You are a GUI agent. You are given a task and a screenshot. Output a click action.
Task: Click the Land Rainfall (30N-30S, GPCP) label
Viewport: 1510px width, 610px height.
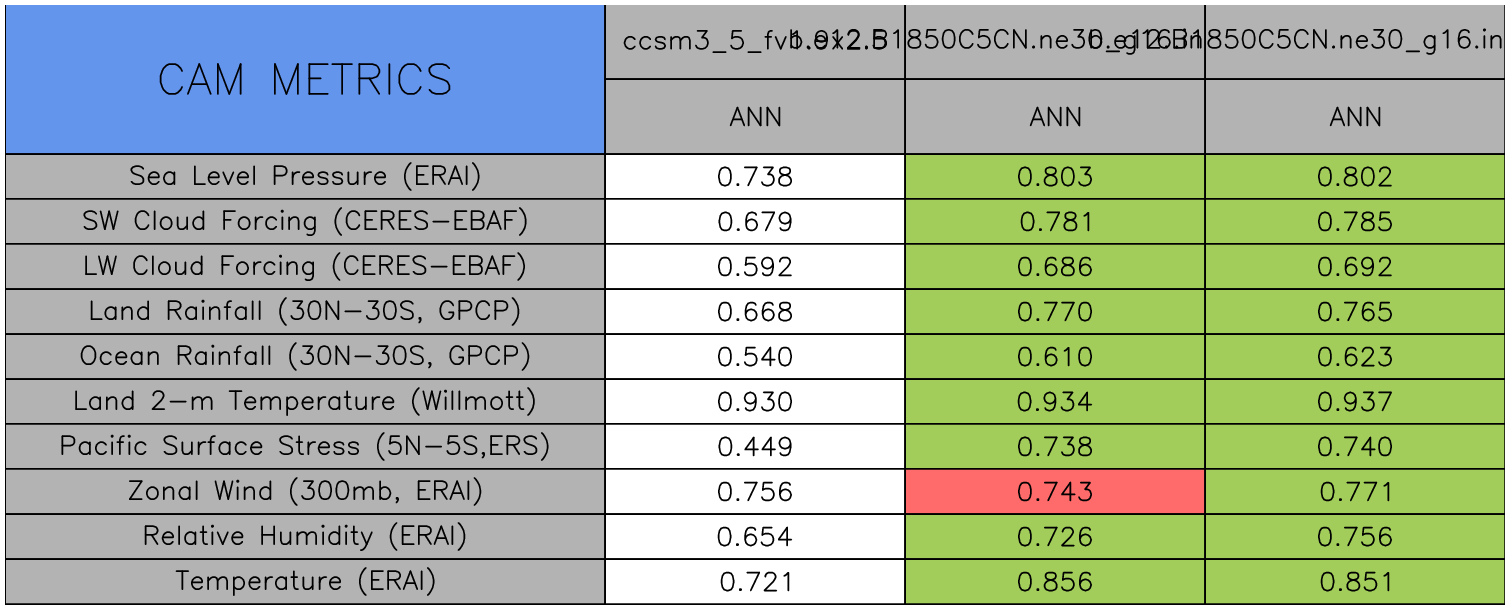coord(305,311)
